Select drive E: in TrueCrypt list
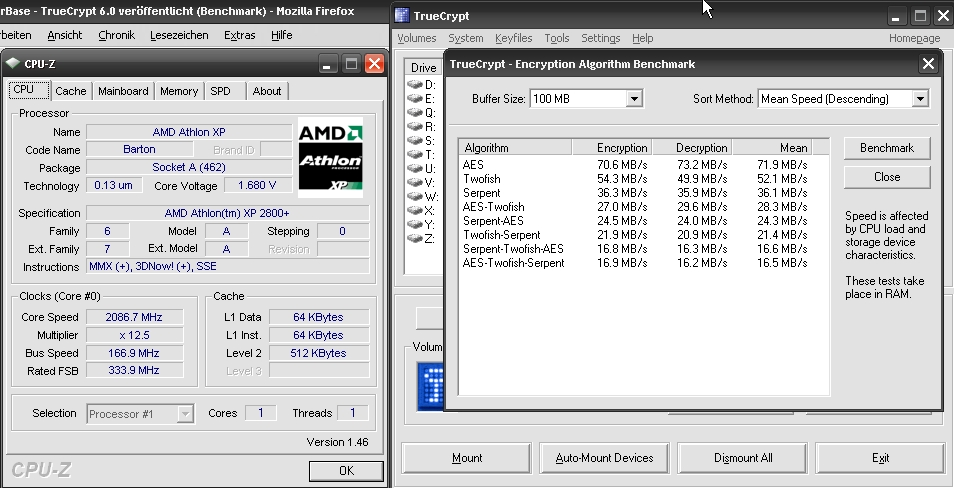The image size is (954, 488). (422, 98)
